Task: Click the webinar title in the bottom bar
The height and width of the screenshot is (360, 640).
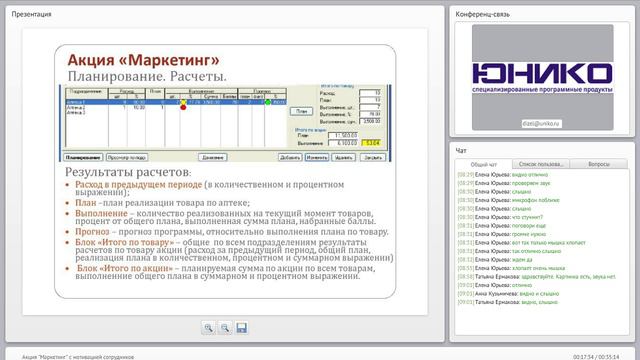Action: 78,357
